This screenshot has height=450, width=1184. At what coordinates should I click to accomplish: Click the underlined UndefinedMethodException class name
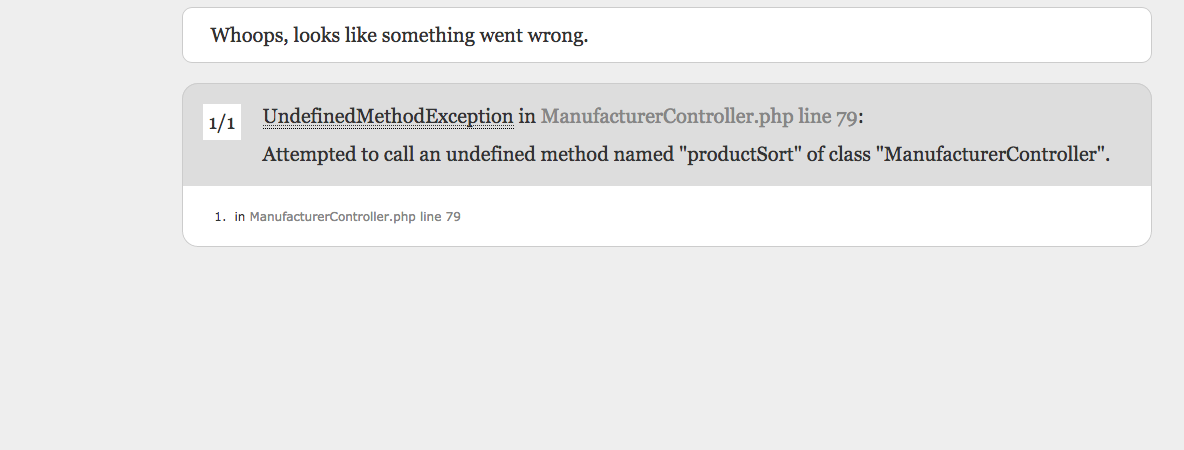388,117
